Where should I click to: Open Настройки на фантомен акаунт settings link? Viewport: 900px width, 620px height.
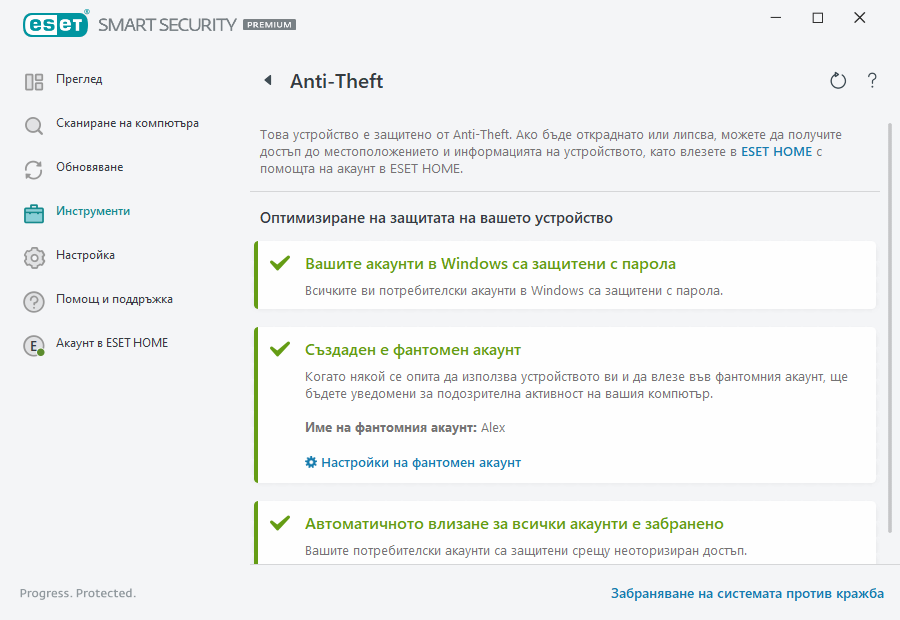[420, 462]
